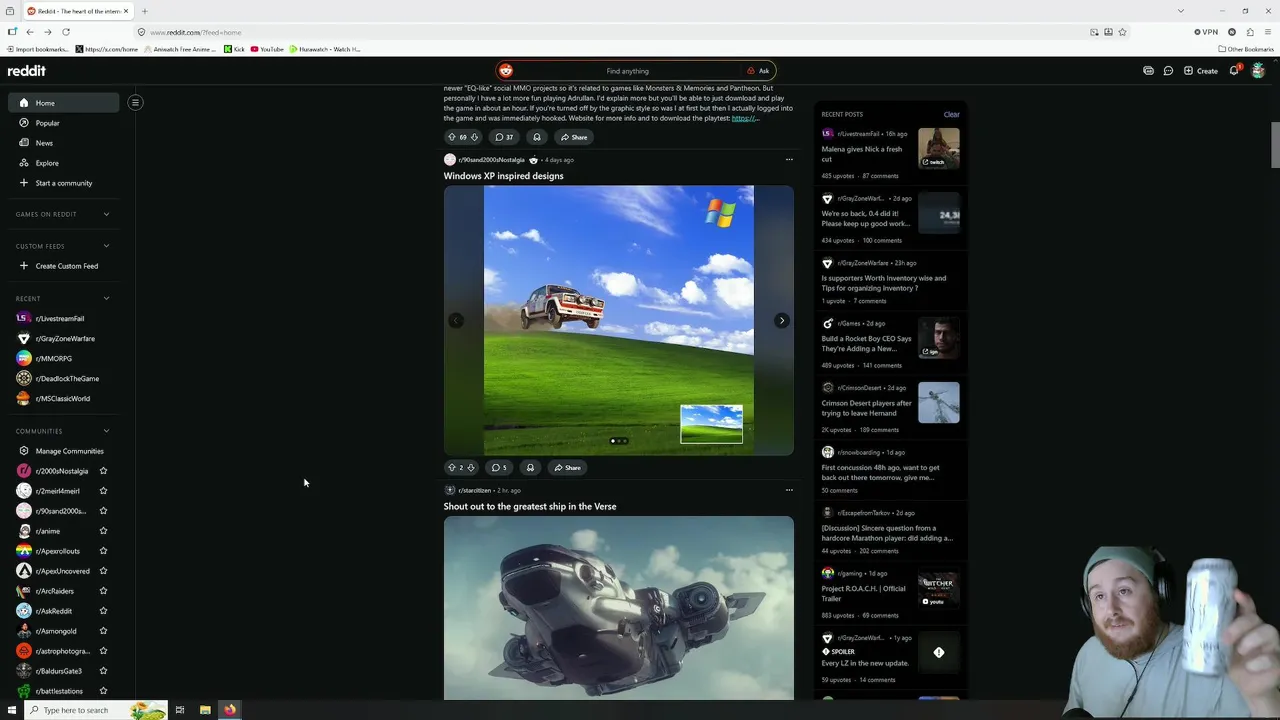This screenshot has height=720, width=1280.
Task: Favorite r/AskReddit with its star
Action: [x=103, y=611]
